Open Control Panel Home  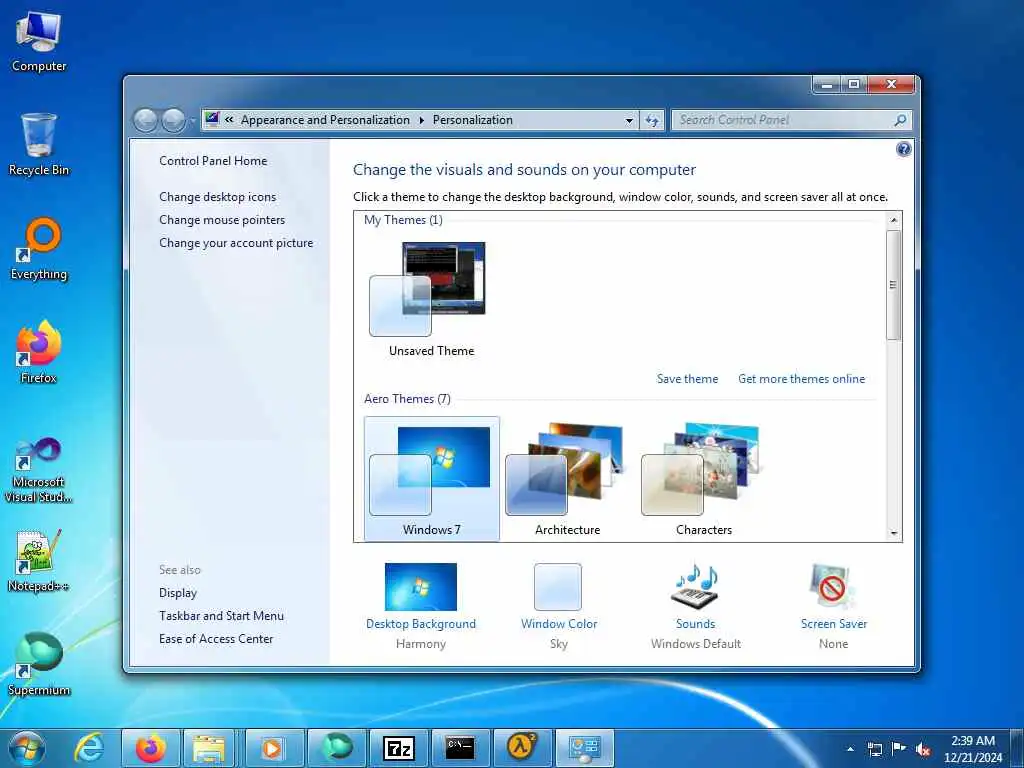click(213, 161)
